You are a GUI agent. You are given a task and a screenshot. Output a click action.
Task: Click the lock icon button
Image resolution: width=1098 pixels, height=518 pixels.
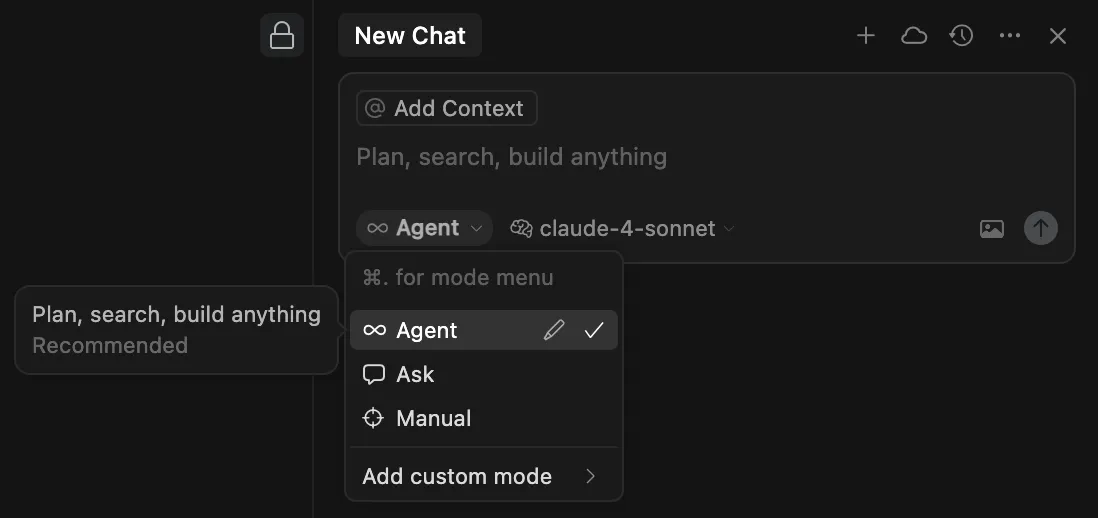click(282, 35)
